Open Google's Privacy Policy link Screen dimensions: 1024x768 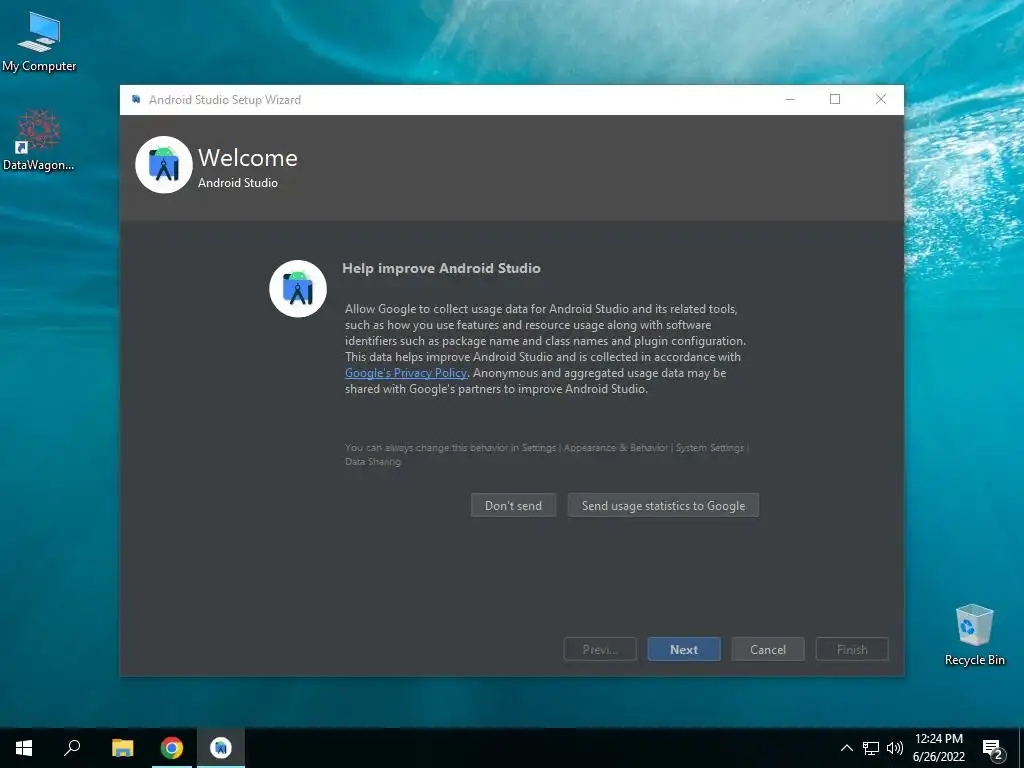click(x=406, y=373)
